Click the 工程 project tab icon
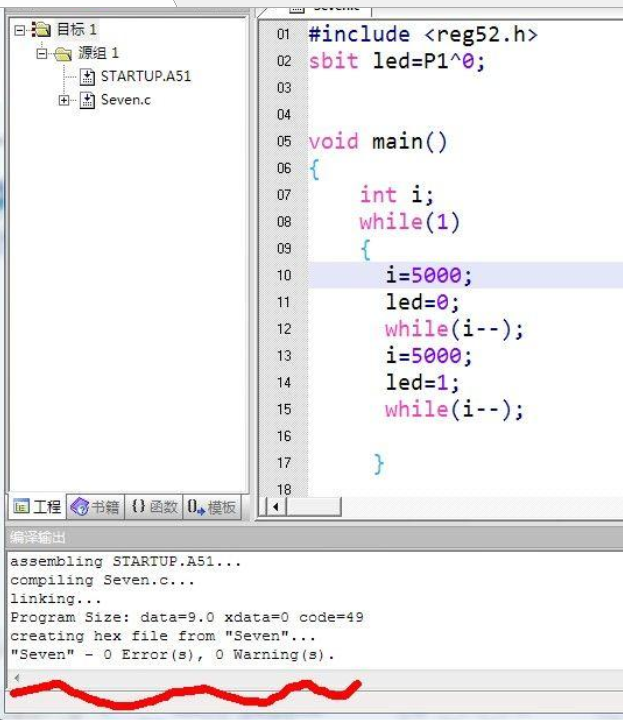 coord(21,507)
